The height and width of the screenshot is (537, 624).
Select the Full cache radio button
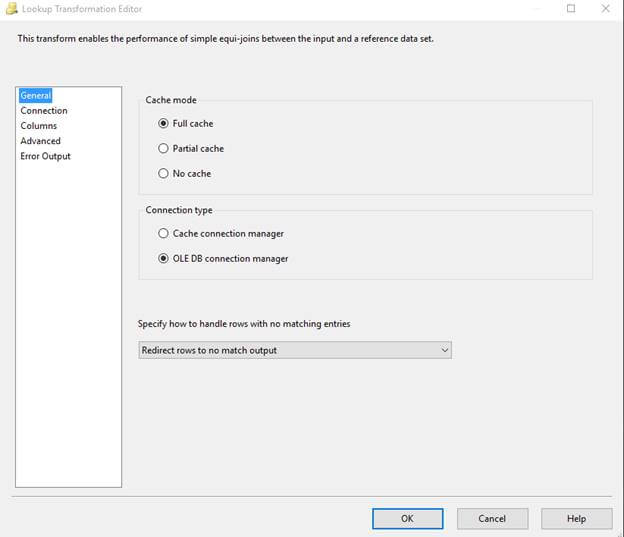163,124
